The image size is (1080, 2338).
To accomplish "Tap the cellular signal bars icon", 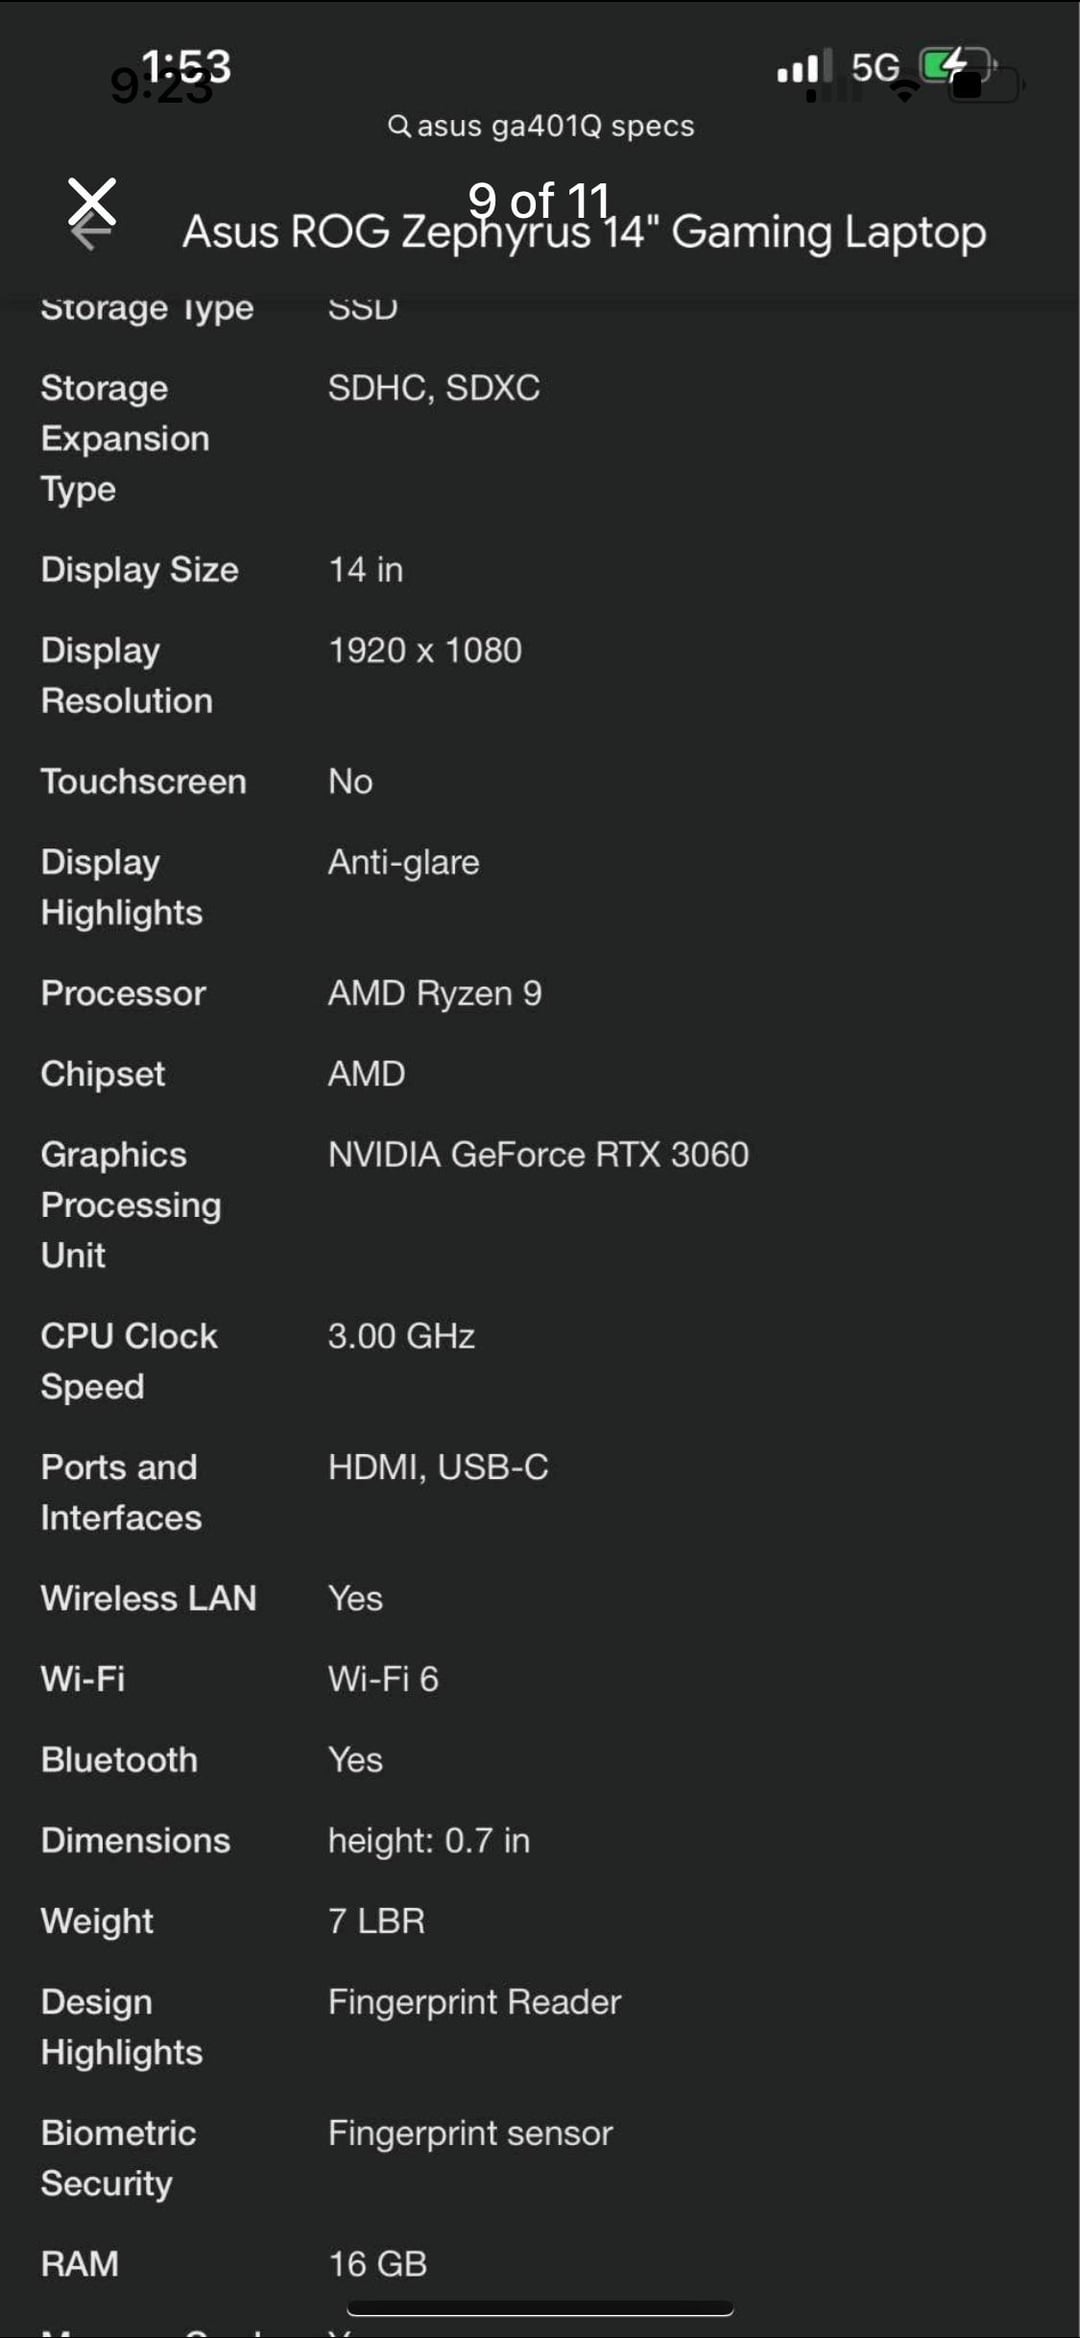I will click(x=800, y=67).
